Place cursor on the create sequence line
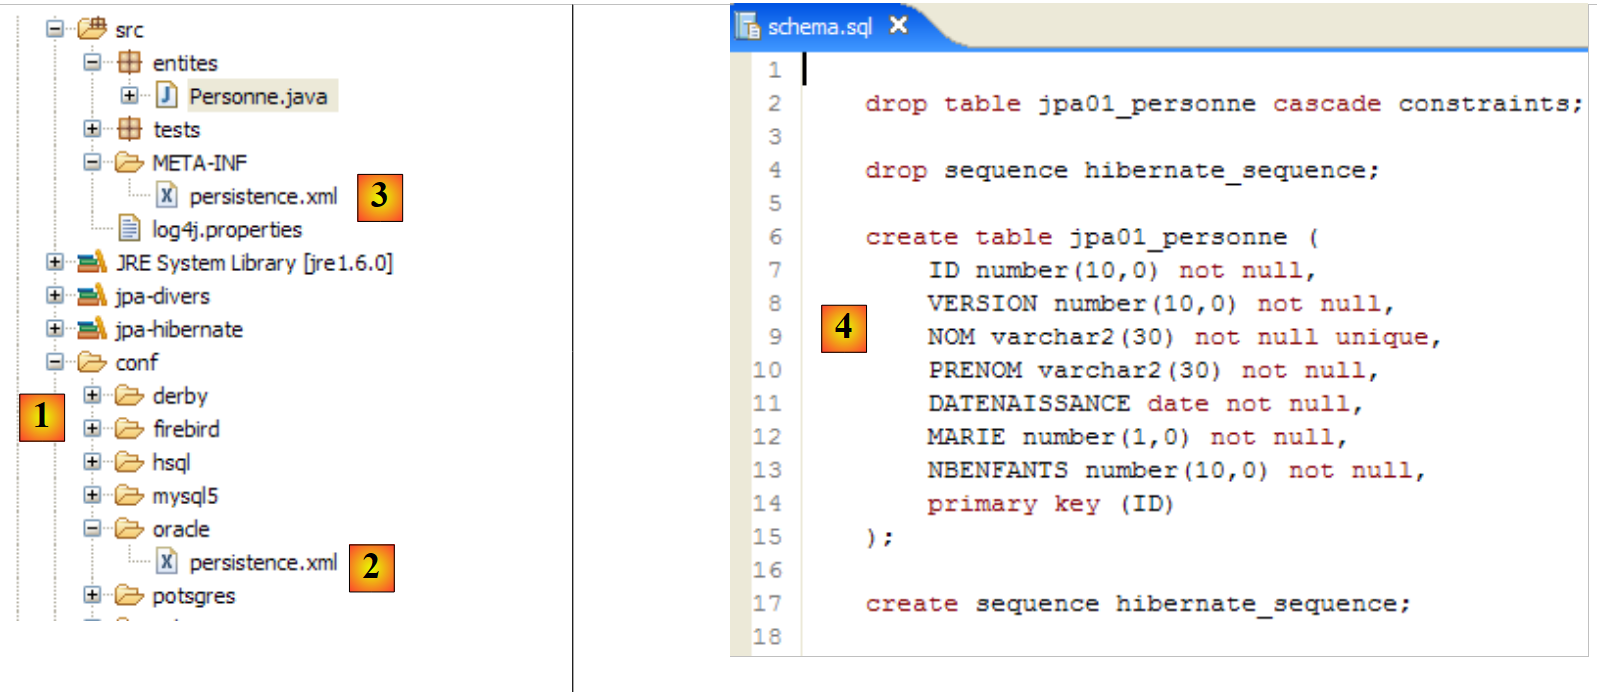 click(1137, 604)
